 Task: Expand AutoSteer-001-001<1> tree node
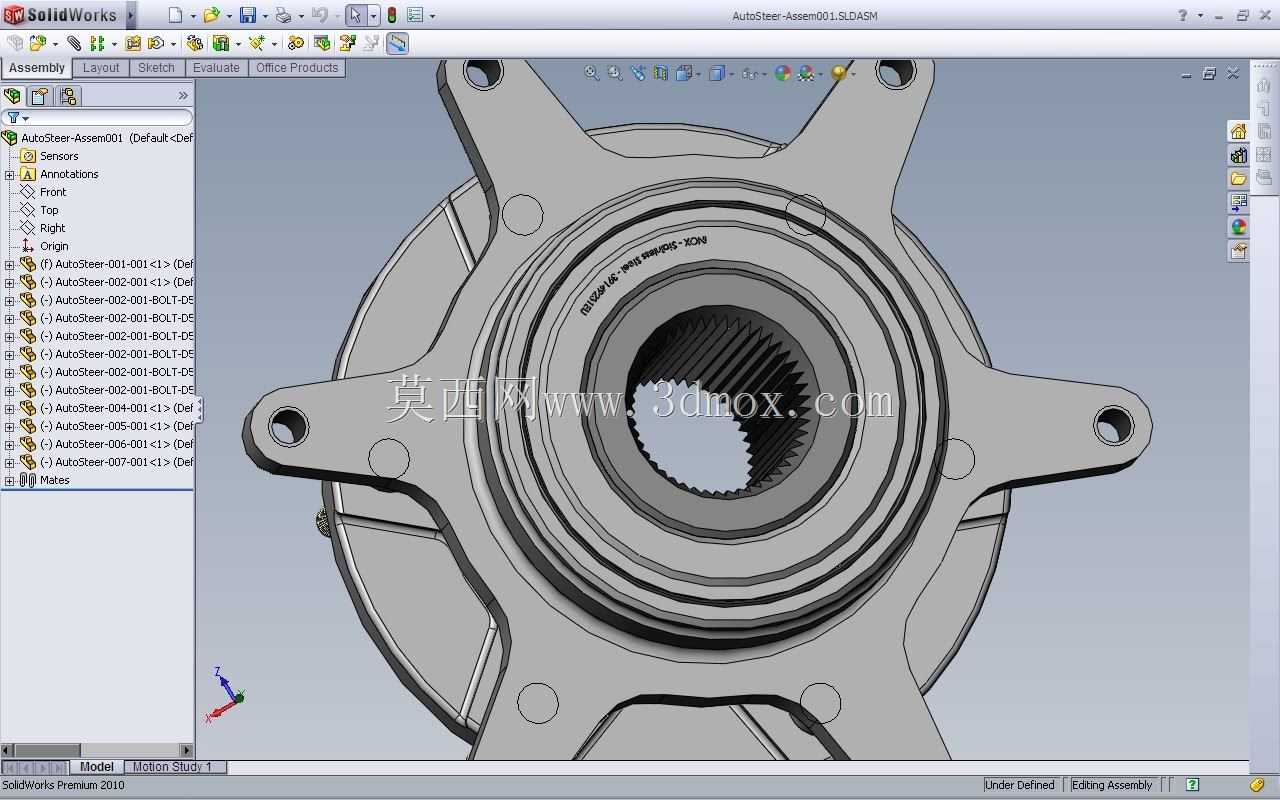click(x=10, y=264)
